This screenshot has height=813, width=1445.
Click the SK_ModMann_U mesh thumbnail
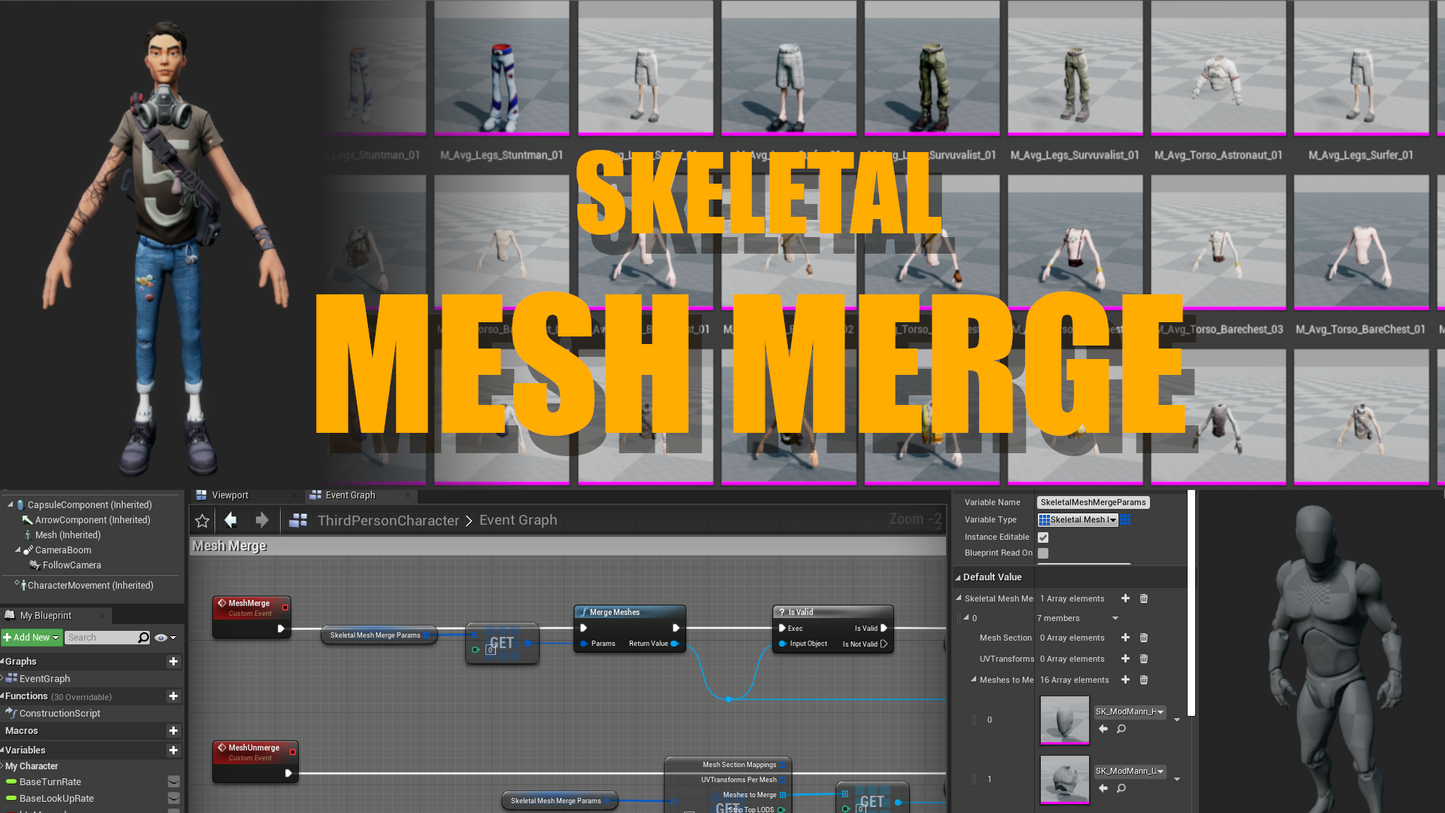pos(1065,780)
